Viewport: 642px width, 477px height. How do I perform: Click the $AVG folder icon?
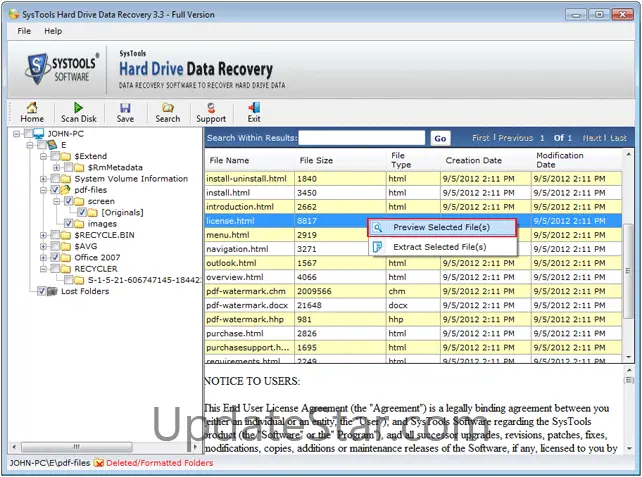click(66, 246)
